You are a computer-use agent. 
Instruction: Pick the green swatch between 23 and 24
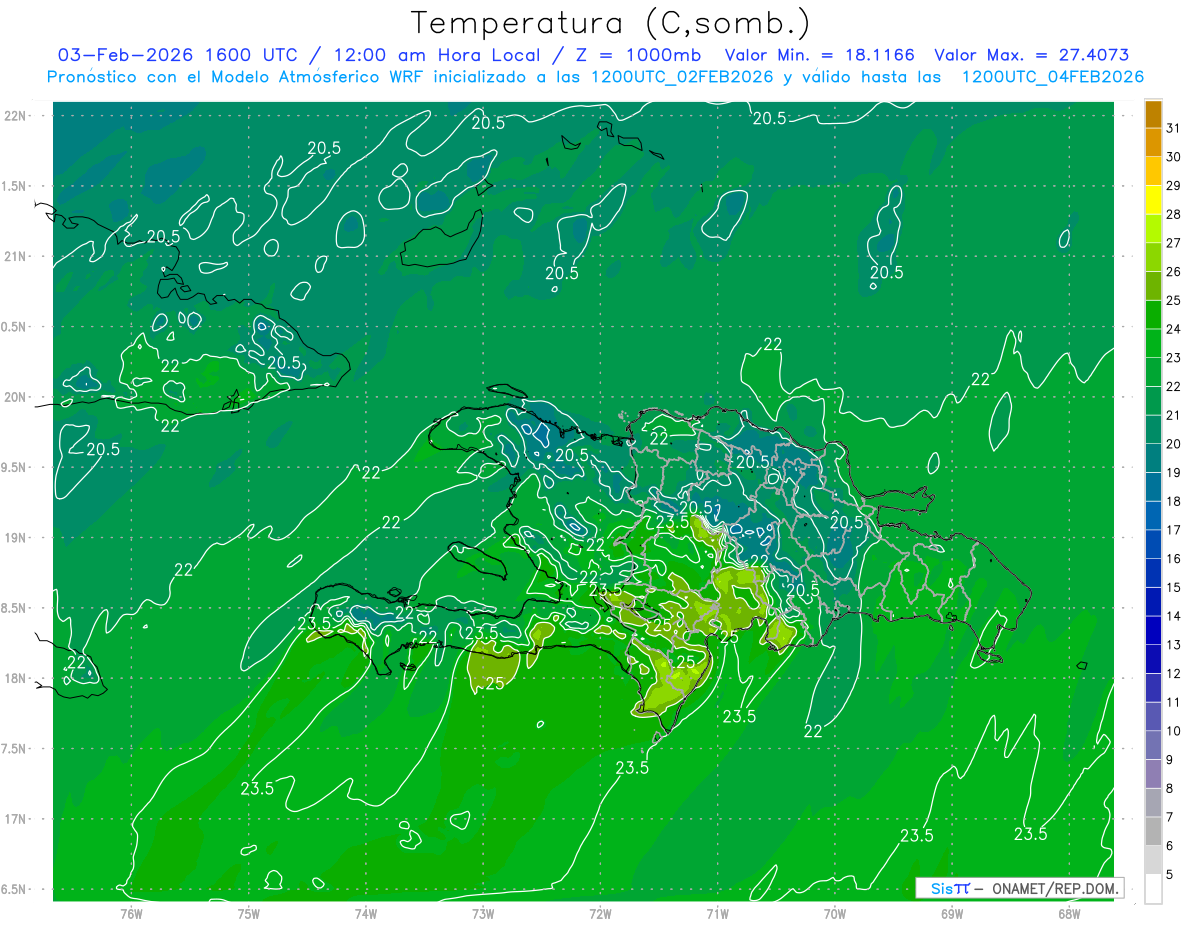1153,343
